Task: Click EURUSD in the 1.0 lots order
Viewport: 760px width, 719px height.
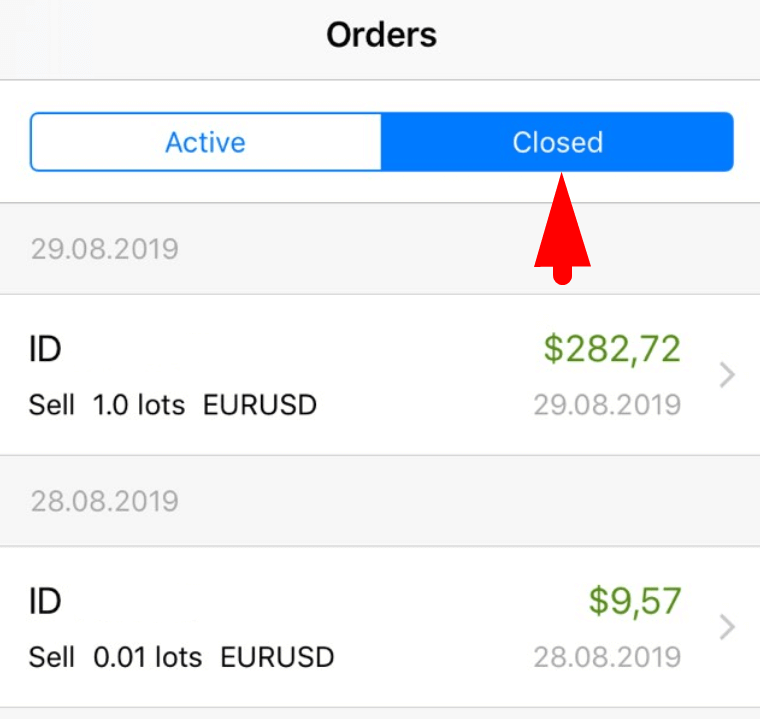Action: pyautogui.click(x=260, y=405)
